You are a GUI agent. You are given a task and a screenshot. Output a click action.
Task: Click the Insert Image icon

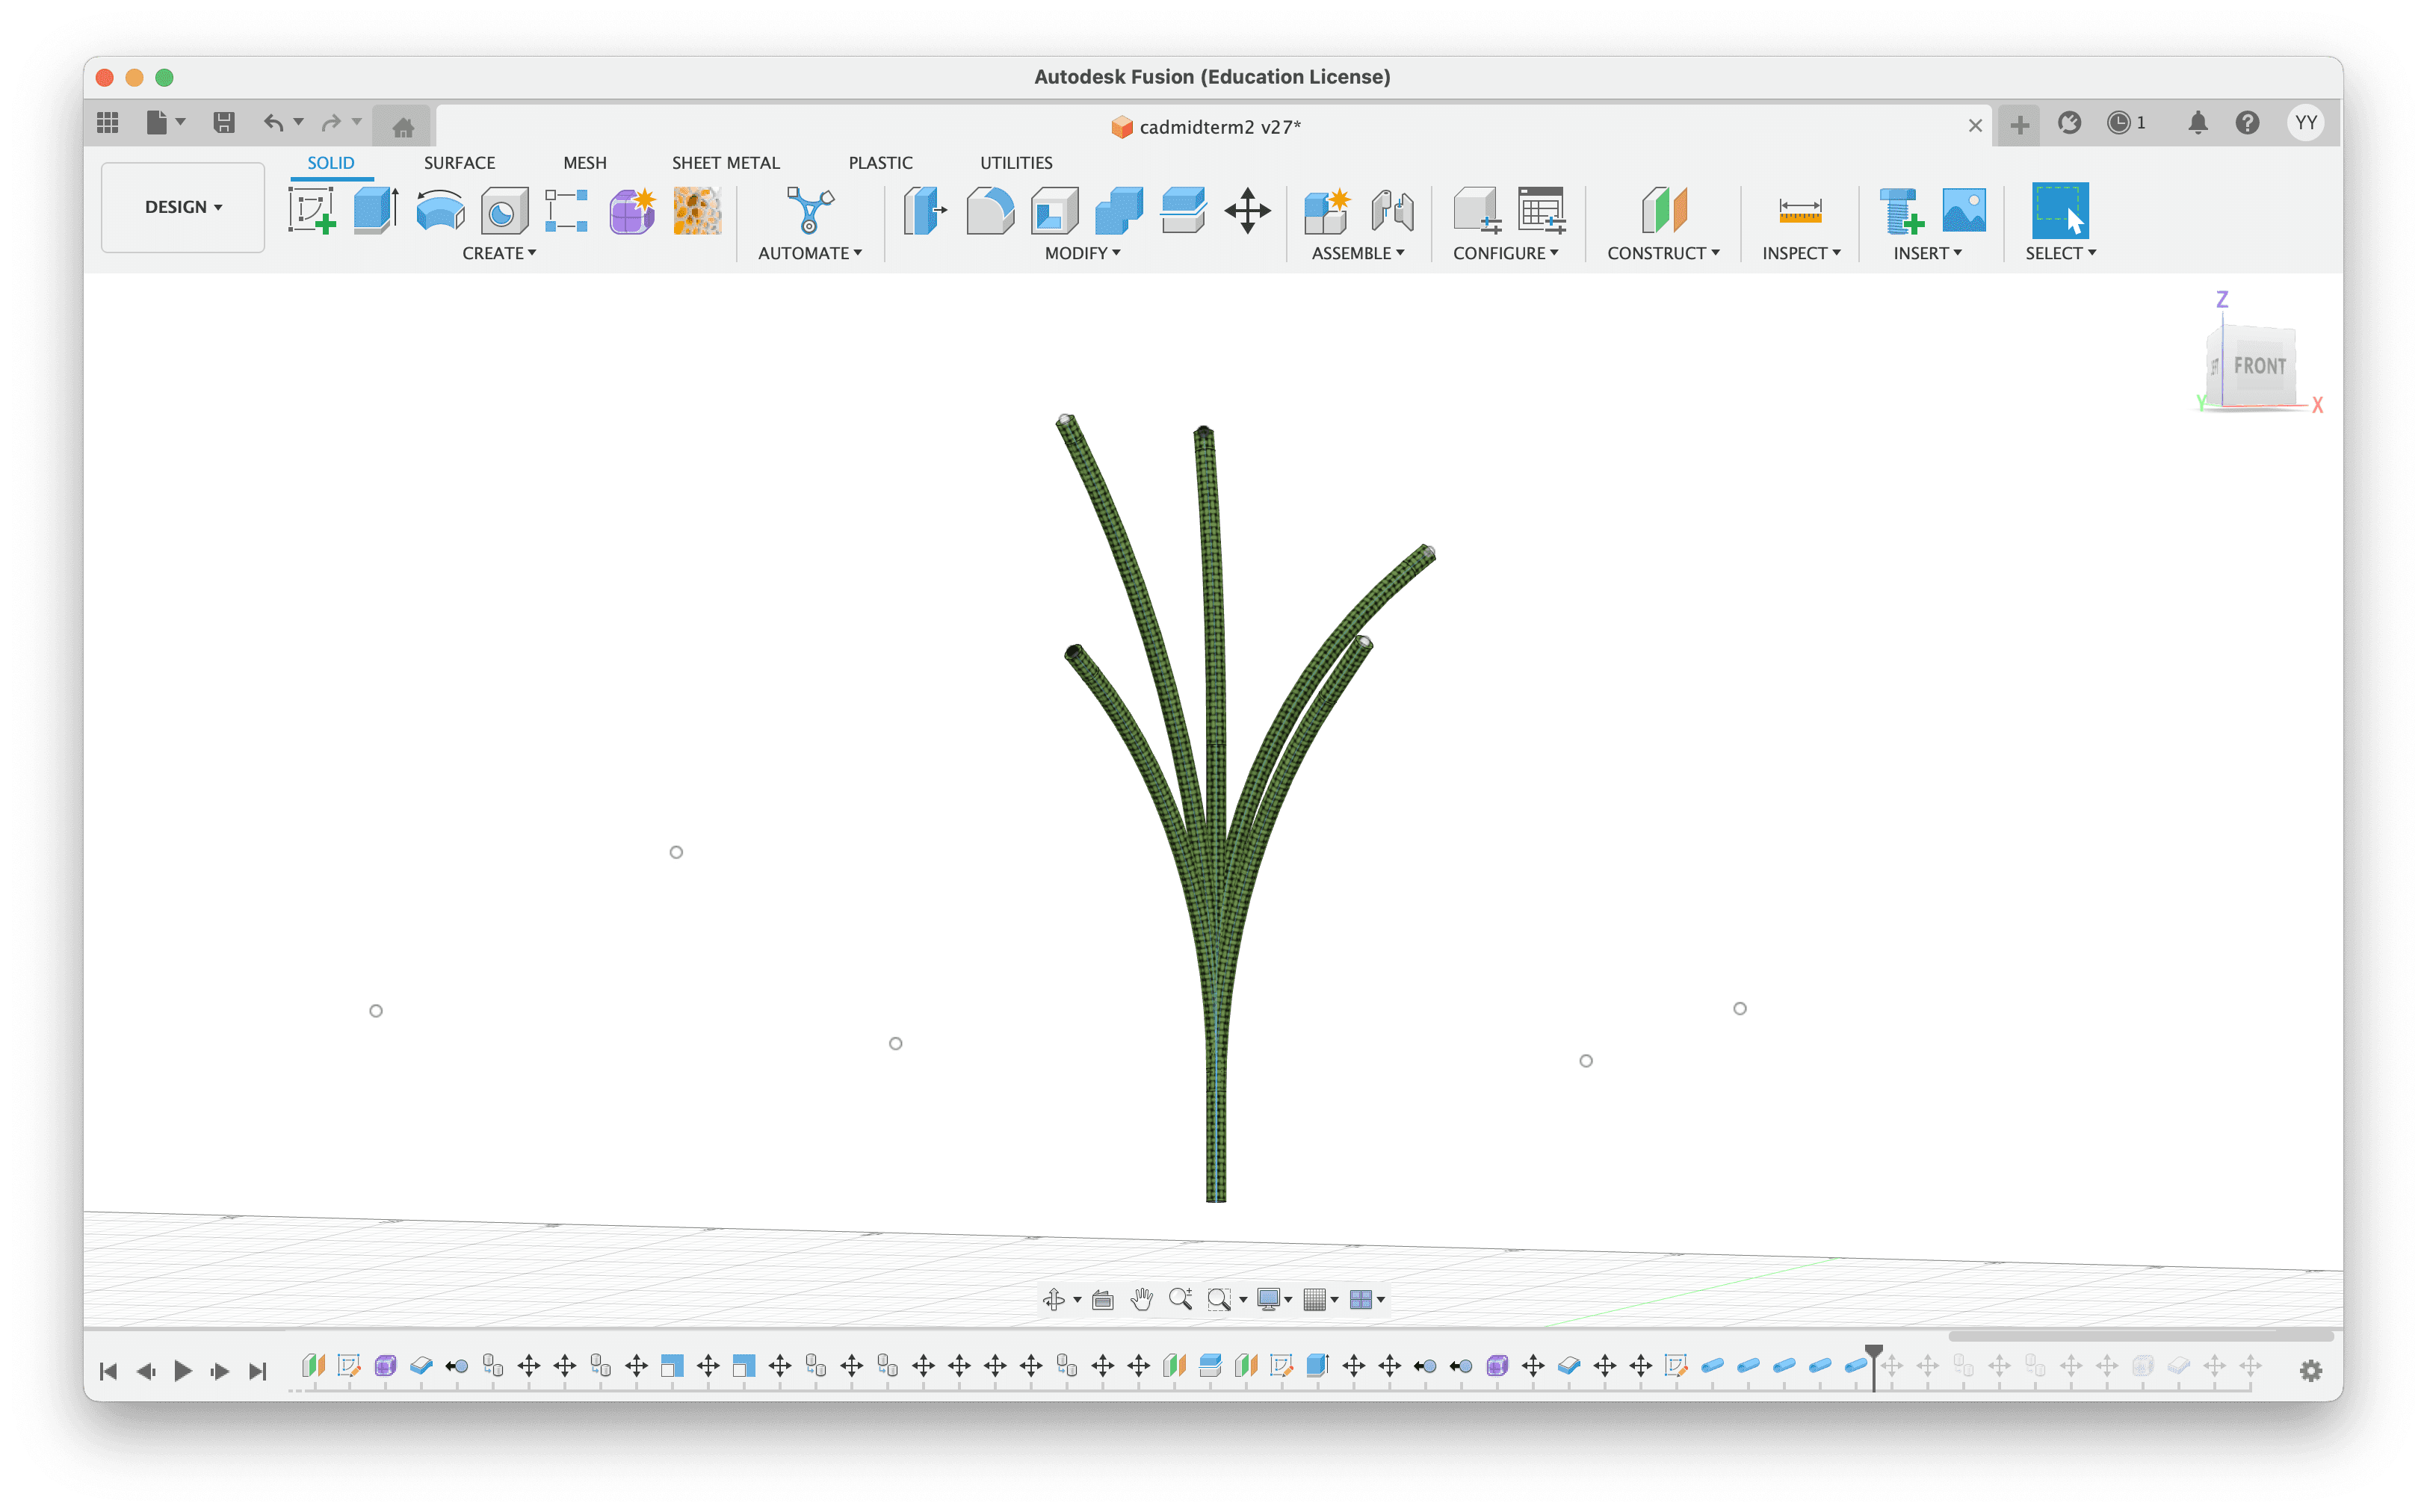[x=1963, y=210]
